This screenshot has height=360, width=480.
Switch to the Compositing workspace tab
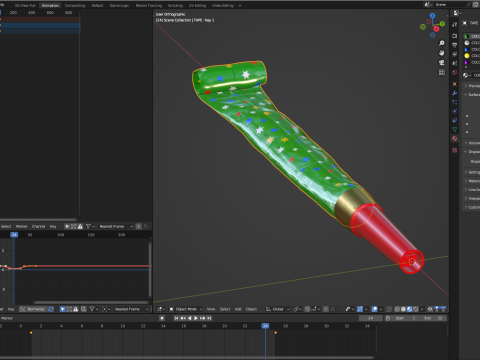75,5
